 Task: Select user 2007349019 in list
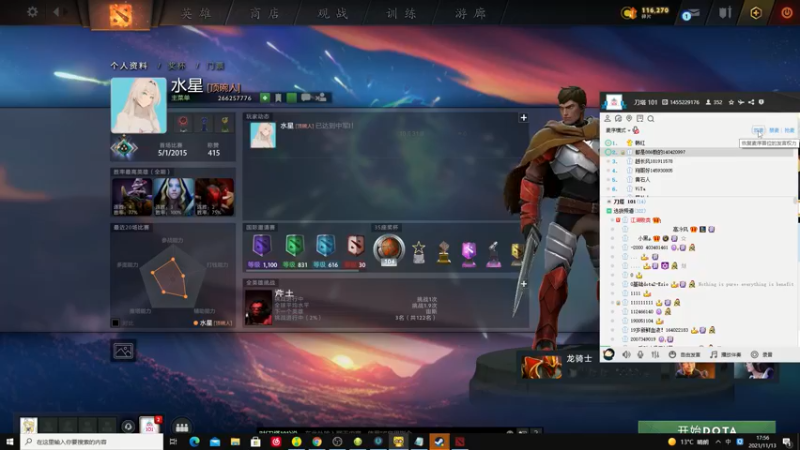pos(643,339)
